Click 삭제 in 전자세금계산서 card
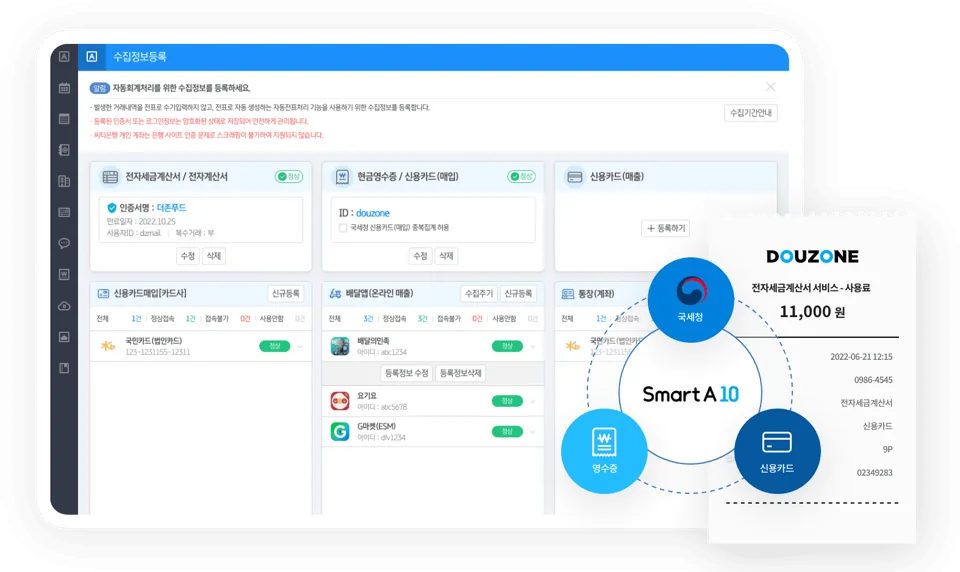The image size is (960, 572). coord(214,256)
